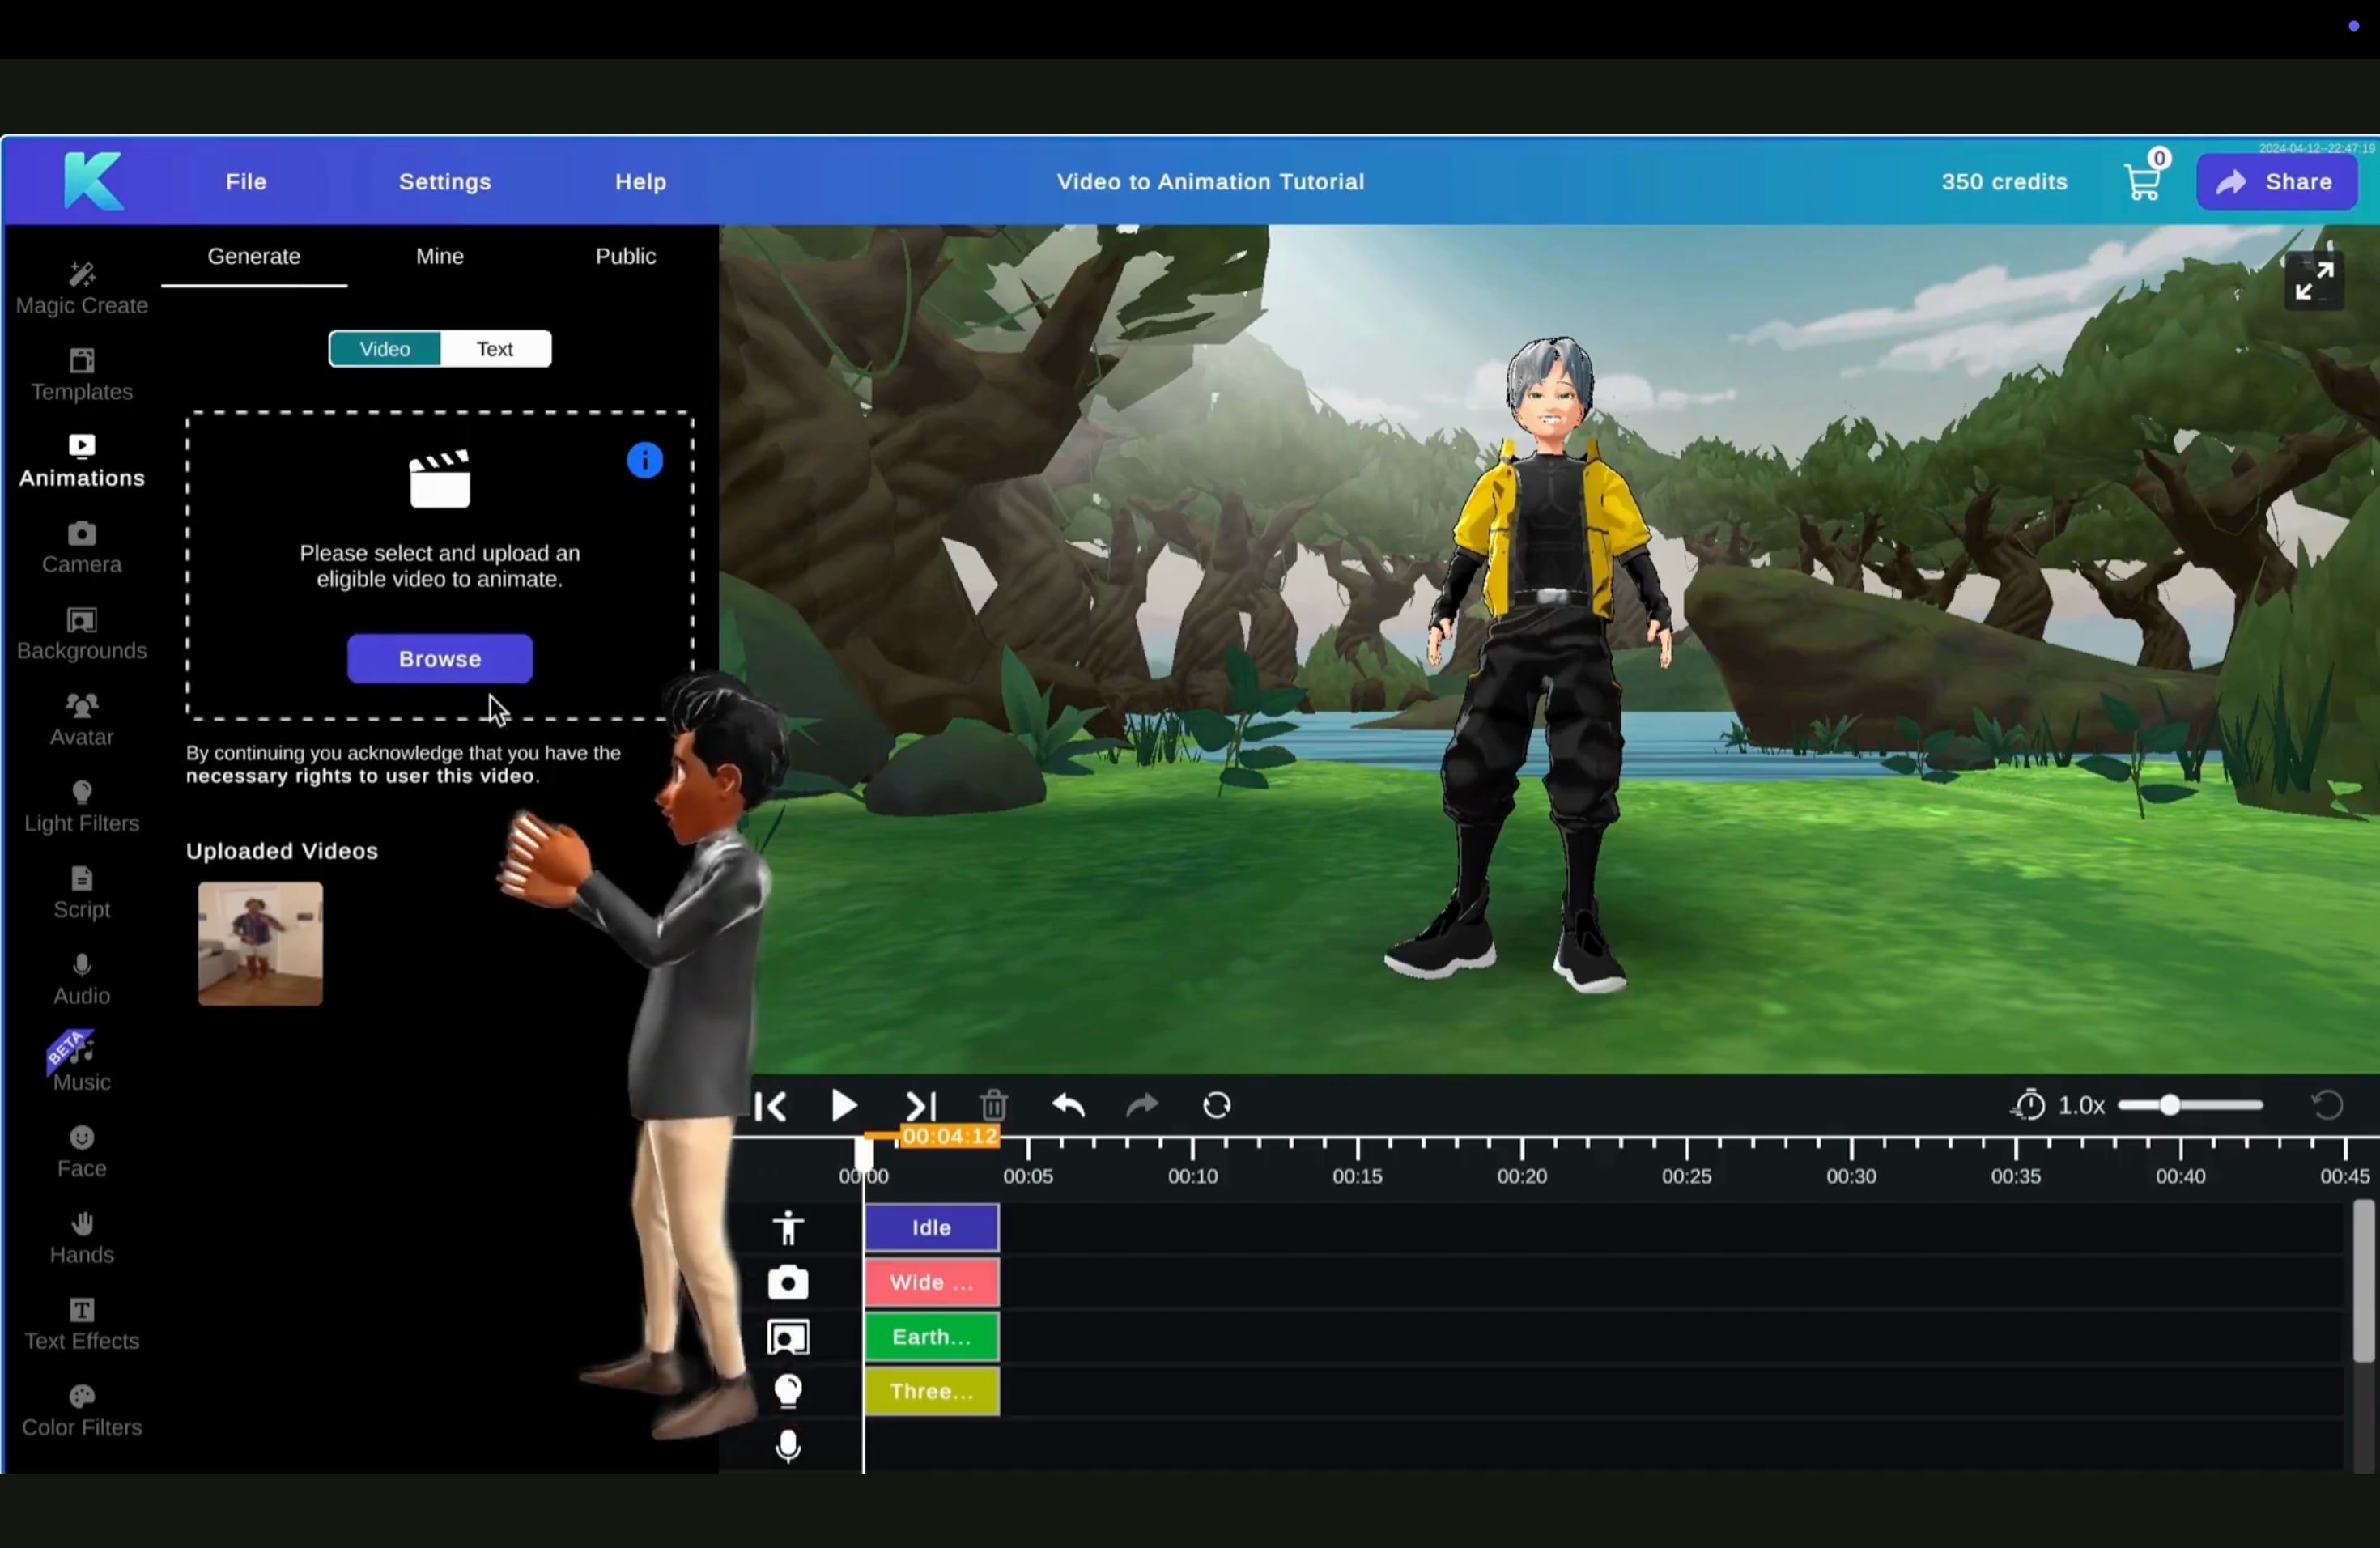Open the Help menu
2380x1548 pixels.
point(640,182)
